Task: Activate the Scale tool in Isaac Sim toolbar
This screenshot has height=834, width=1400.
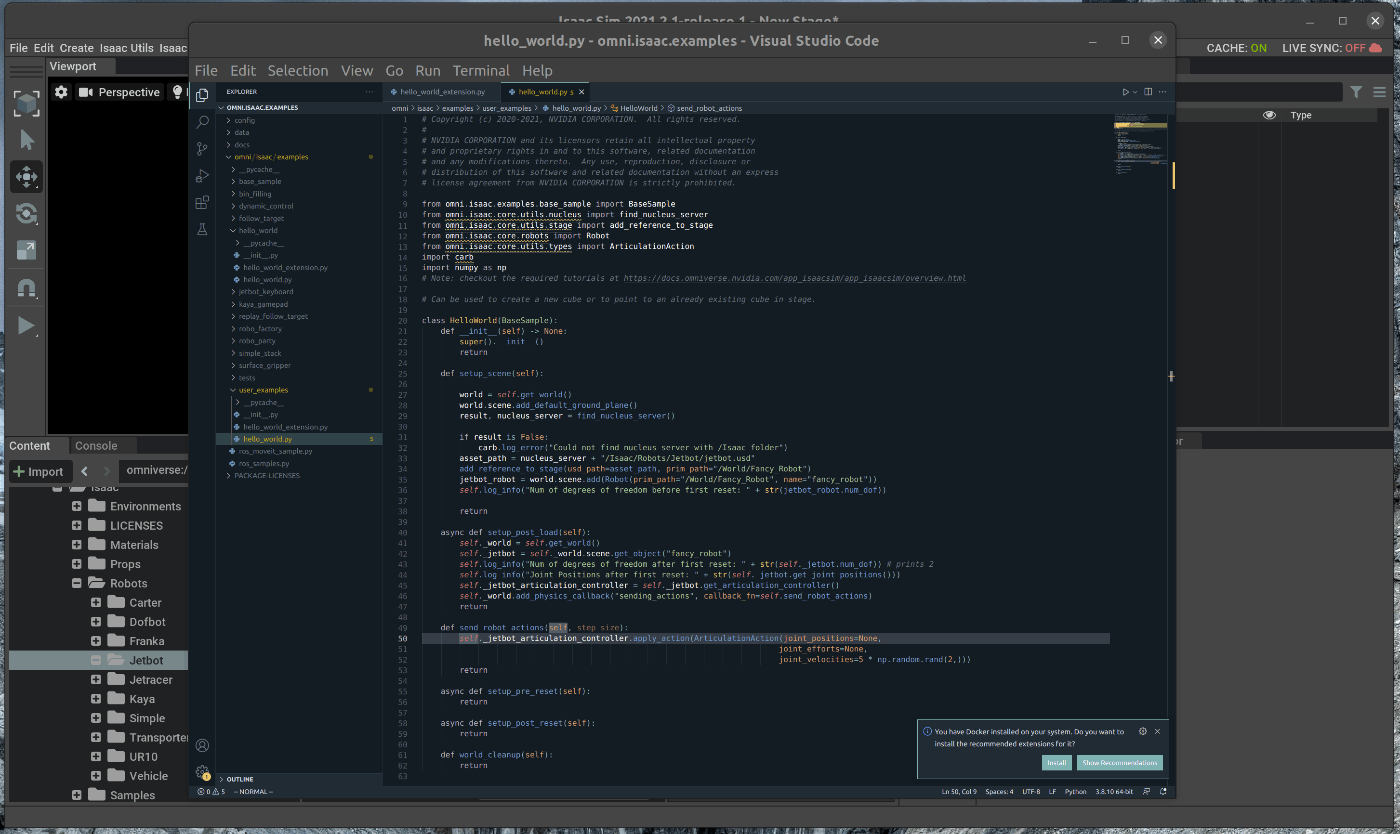Action: click(x=26, y=251)
